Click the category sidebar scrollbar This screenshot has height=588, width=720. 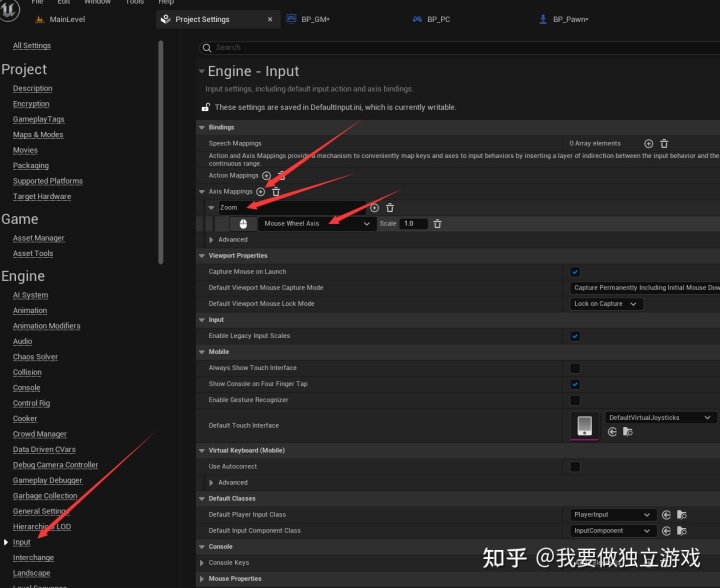pyautogui.click(x=161, y=152)
